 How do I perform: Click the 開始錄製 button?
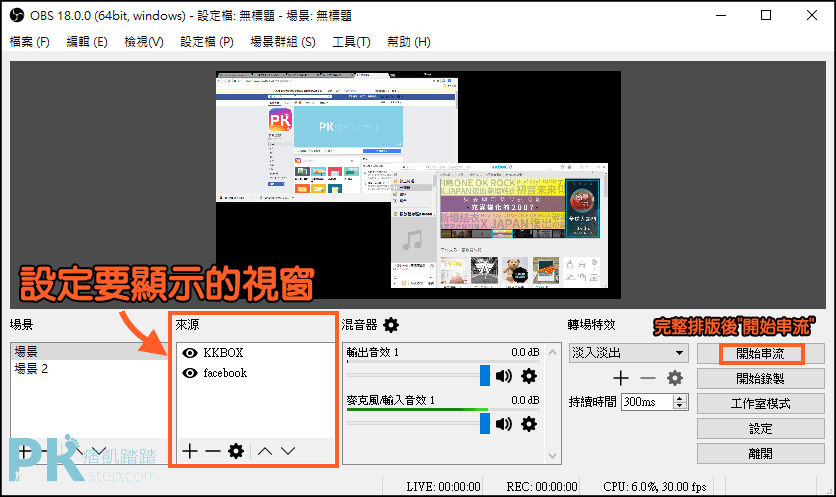tap(761, 379)
